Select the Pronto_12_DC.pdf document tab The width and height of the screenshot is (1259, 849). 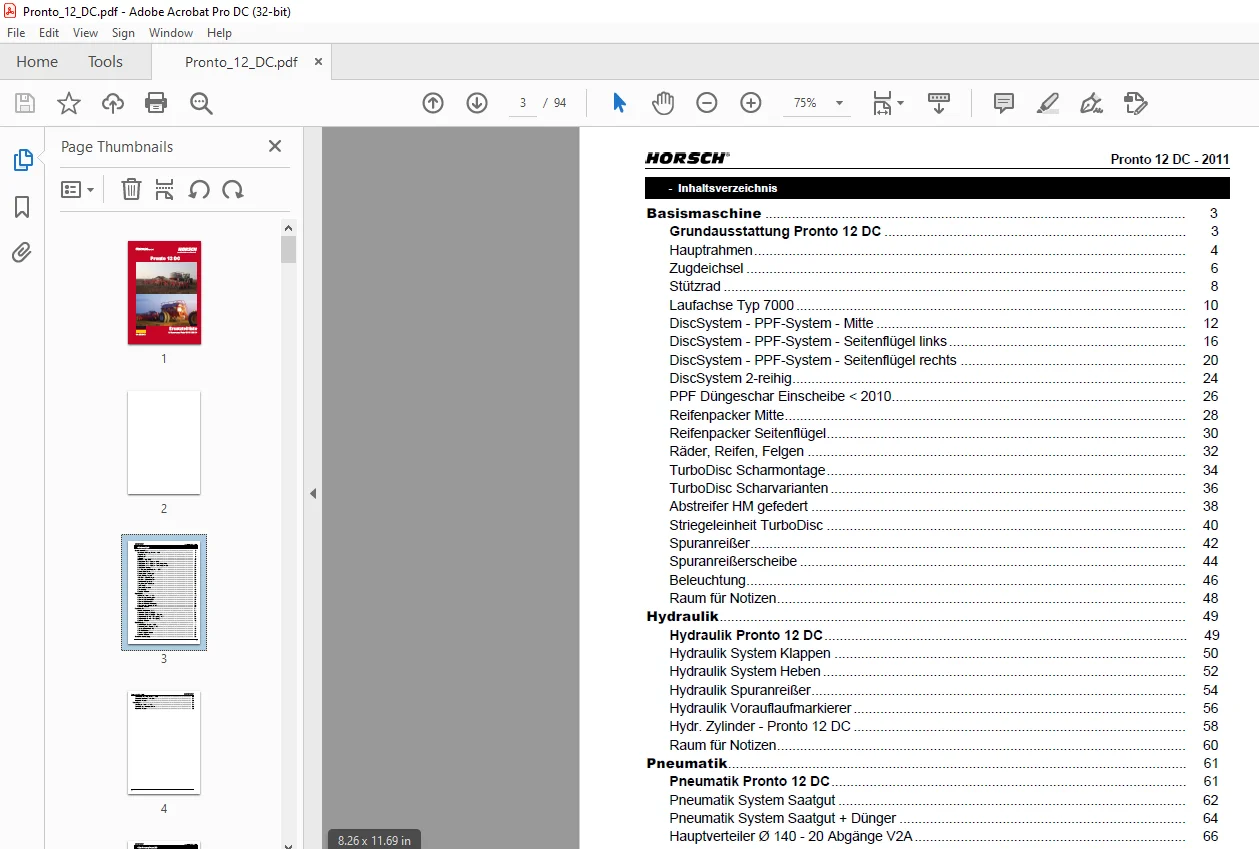point(241,62)
